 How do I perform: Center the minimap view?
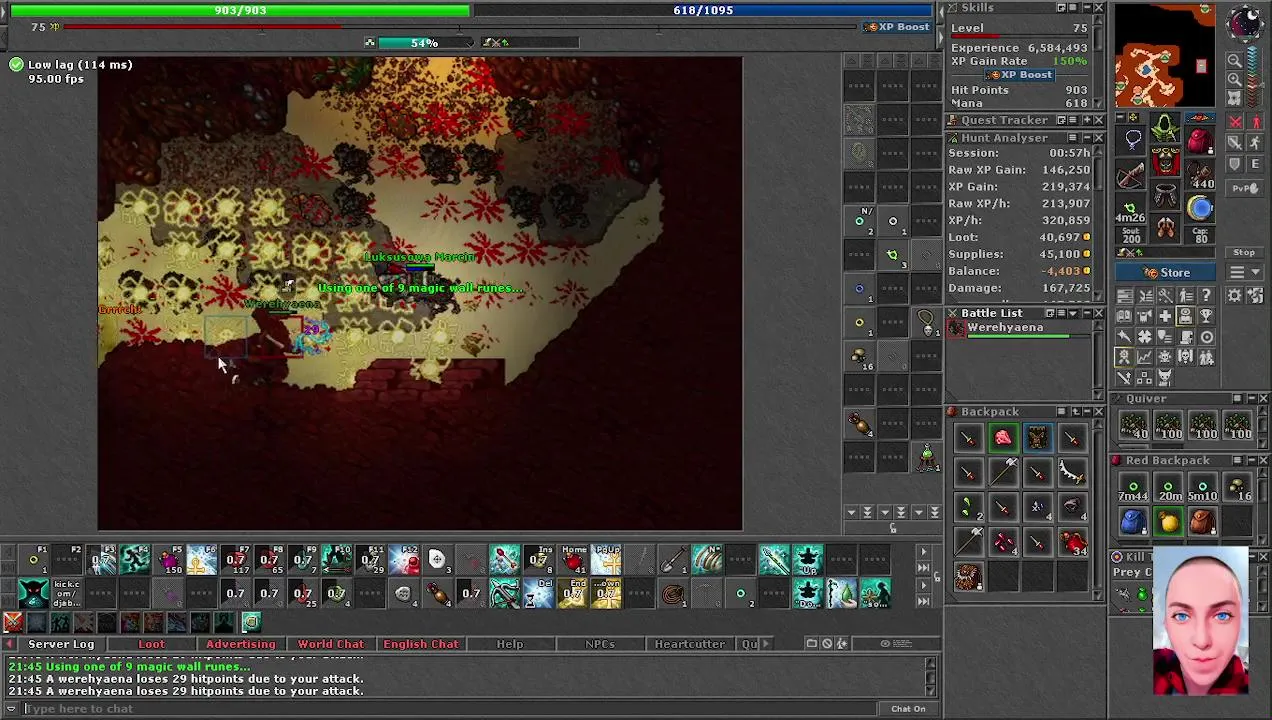coord(1235,98)
